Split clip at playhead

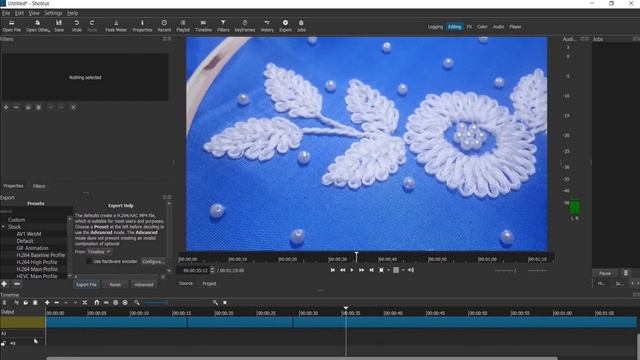point(84,302)
